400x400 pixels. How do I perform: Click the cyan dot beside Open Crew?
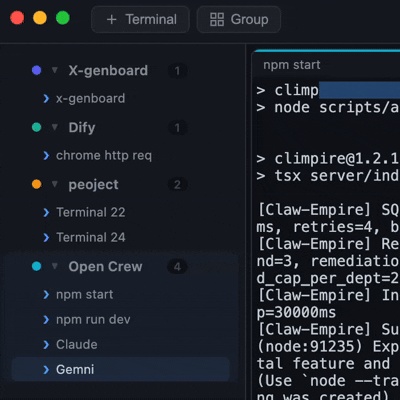[x=37, y=266]
